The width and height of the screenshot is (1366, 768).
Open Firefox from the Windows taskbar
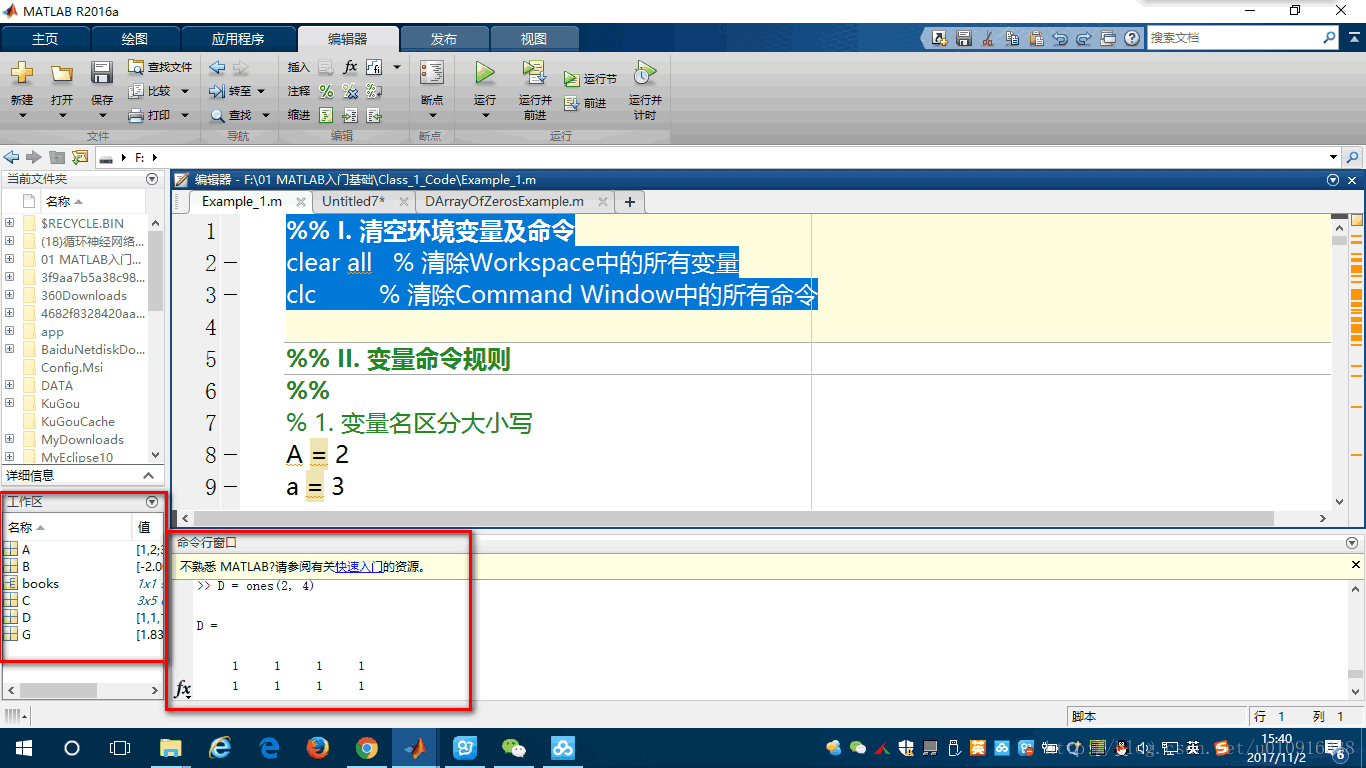(x=318, y=747)
